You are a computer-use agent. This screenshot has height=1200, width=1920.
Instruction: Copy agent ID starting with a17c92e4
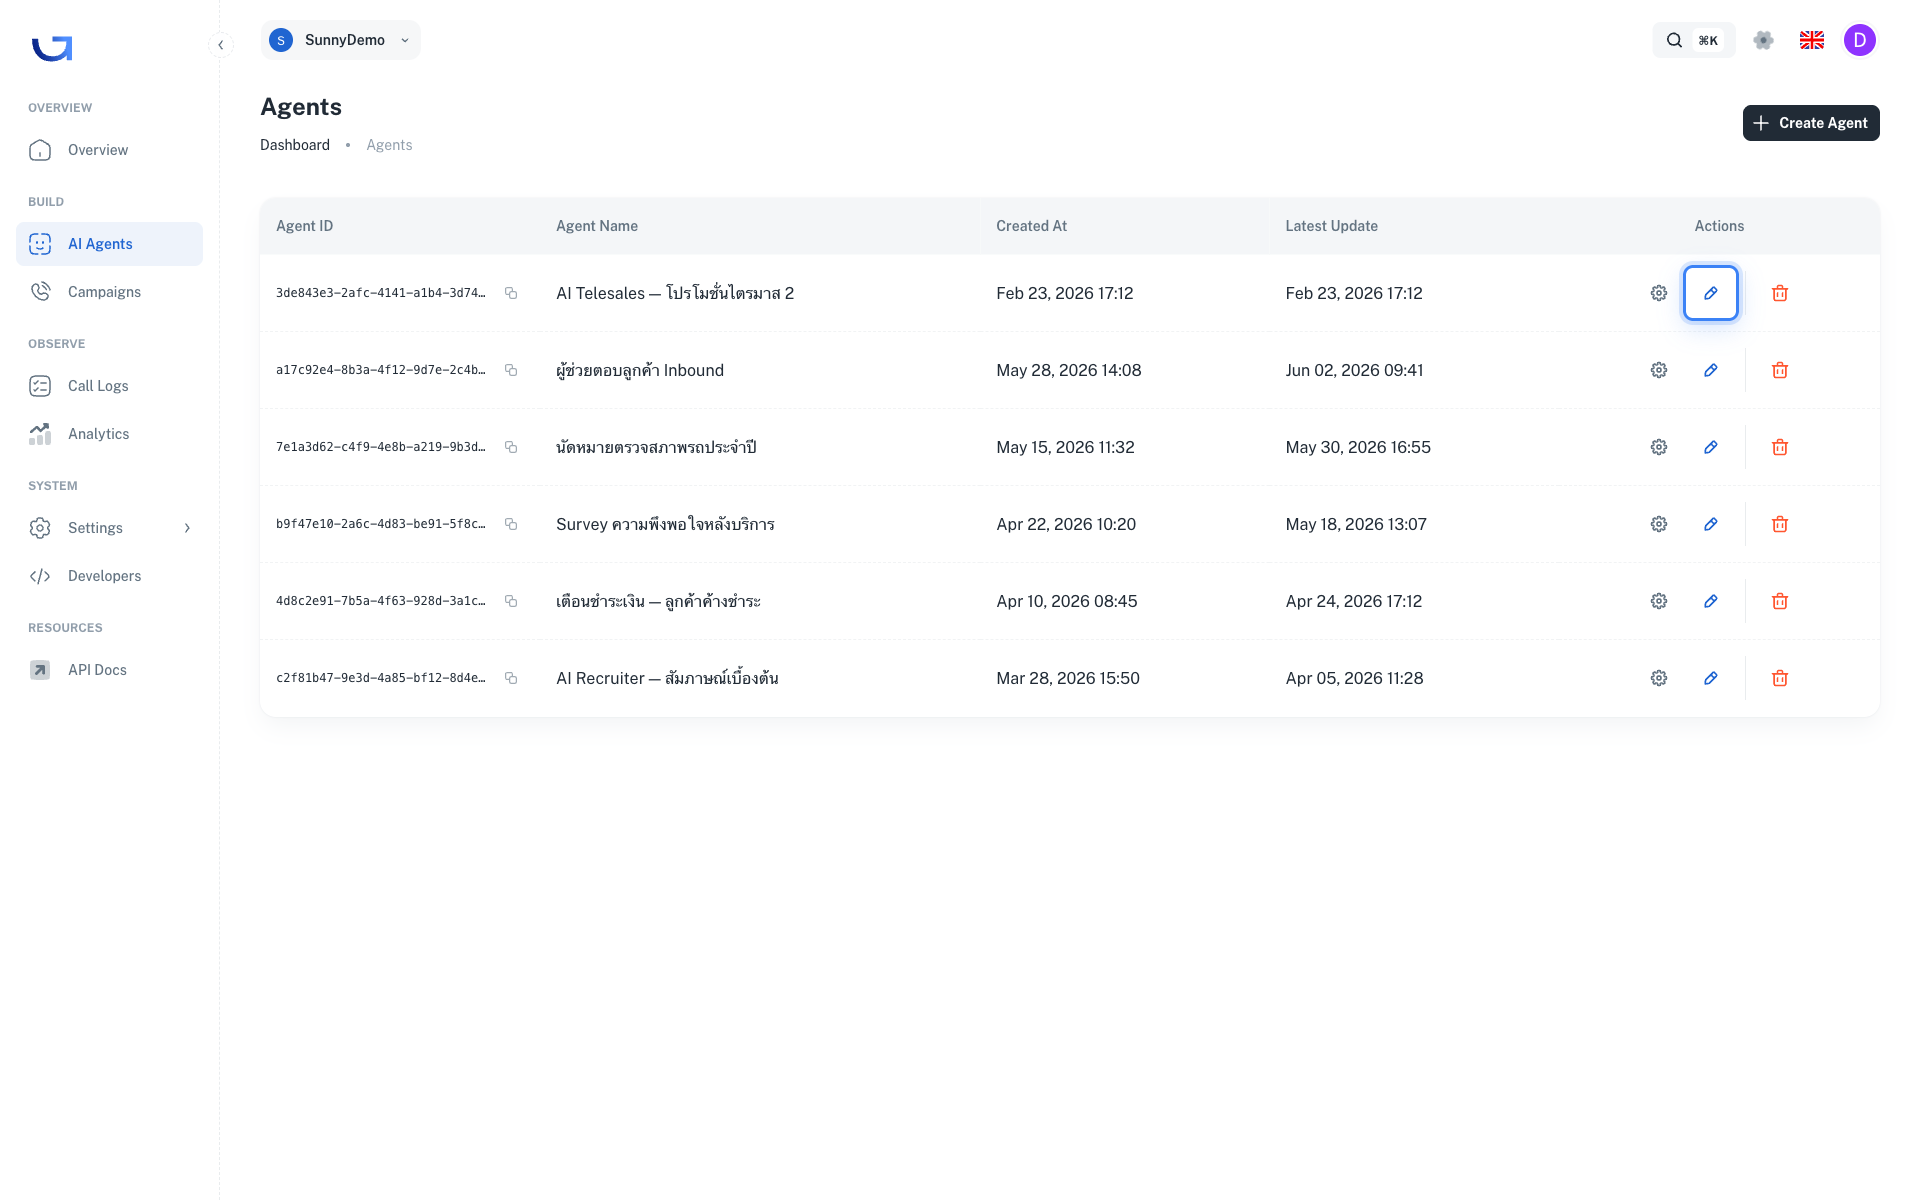511,370
